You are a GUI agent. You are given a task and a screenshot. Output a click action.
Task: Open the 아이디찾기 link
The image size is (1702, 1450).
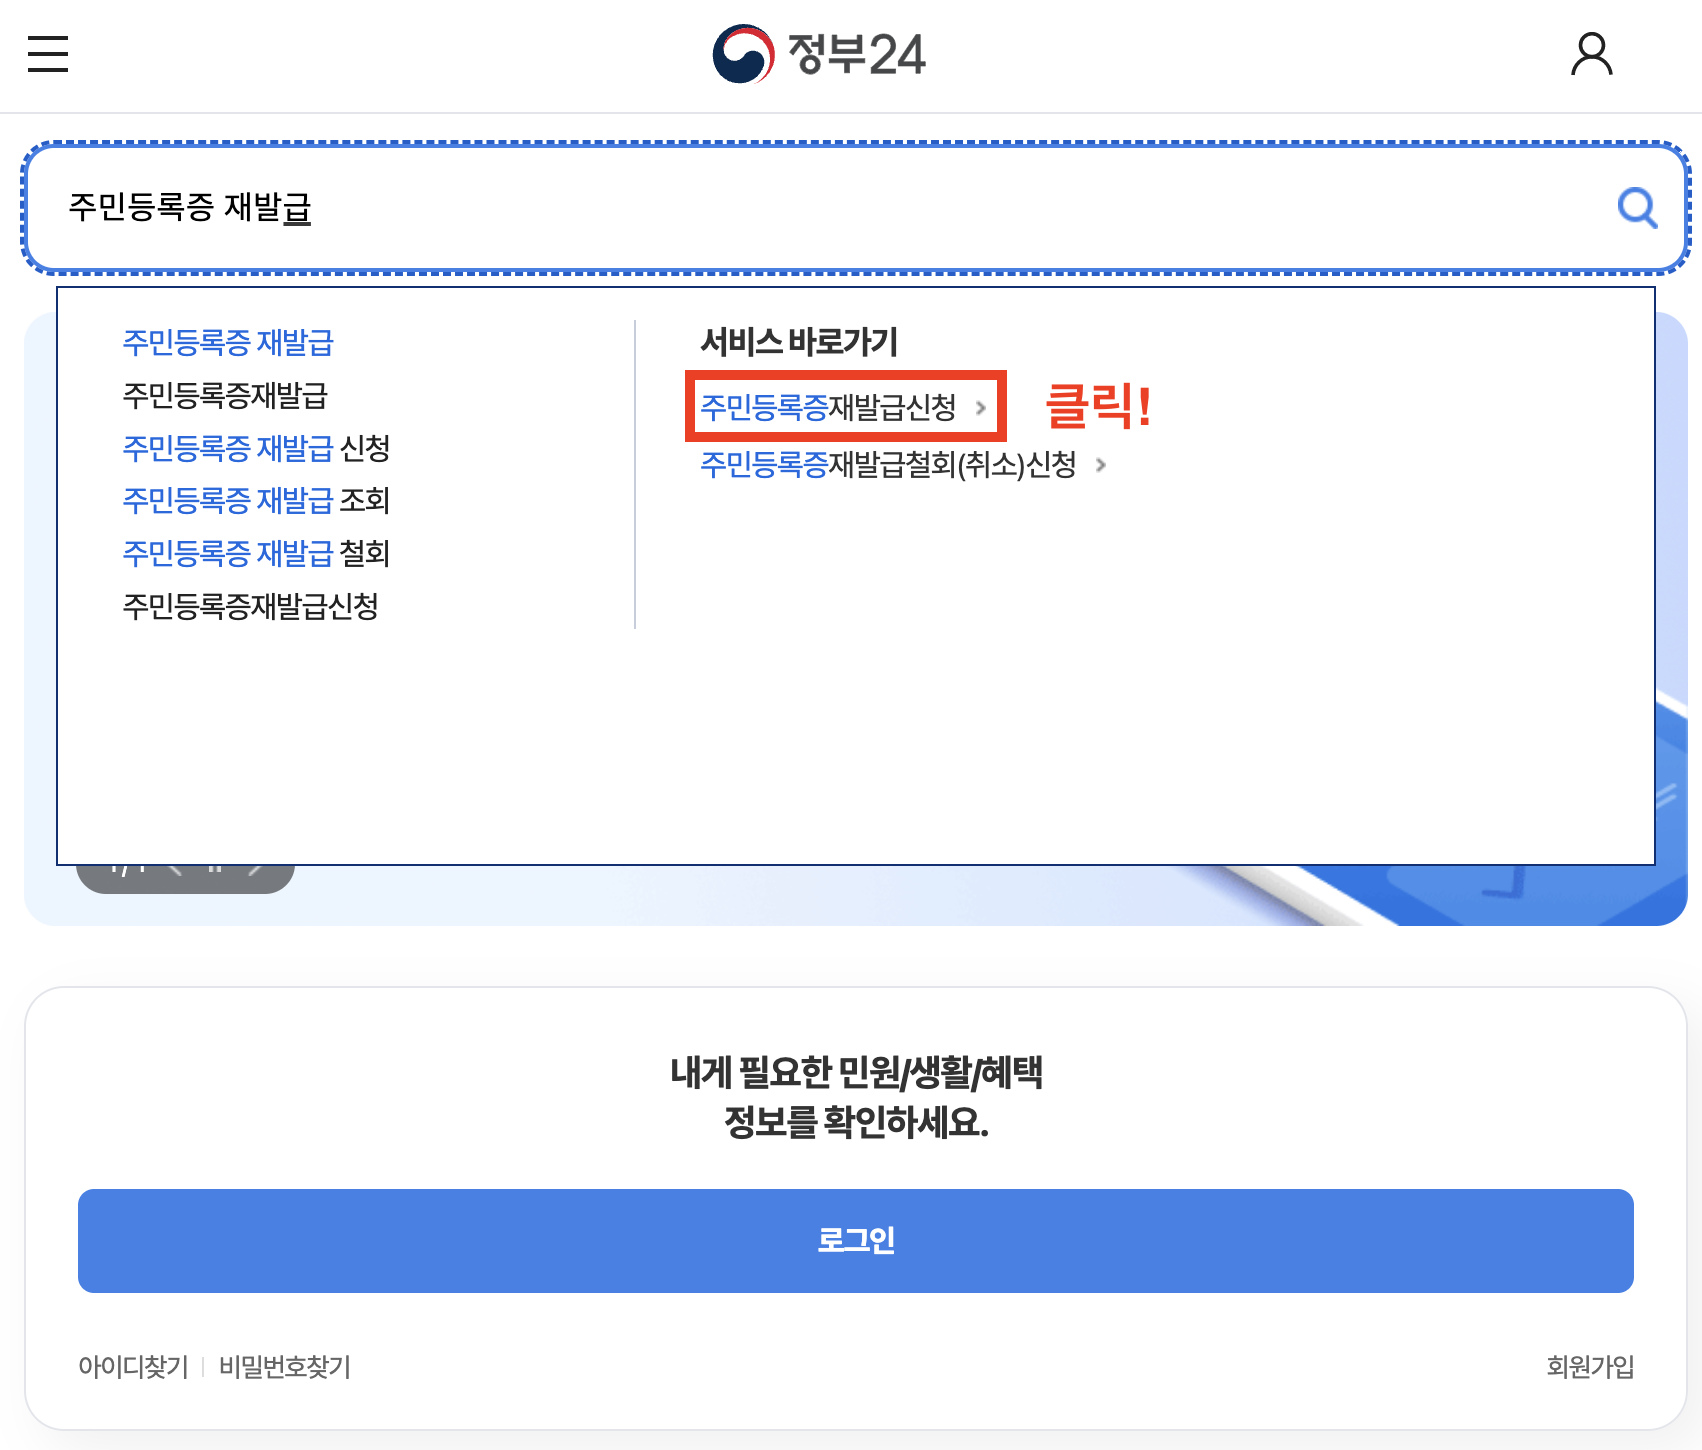pos(132,1367)
